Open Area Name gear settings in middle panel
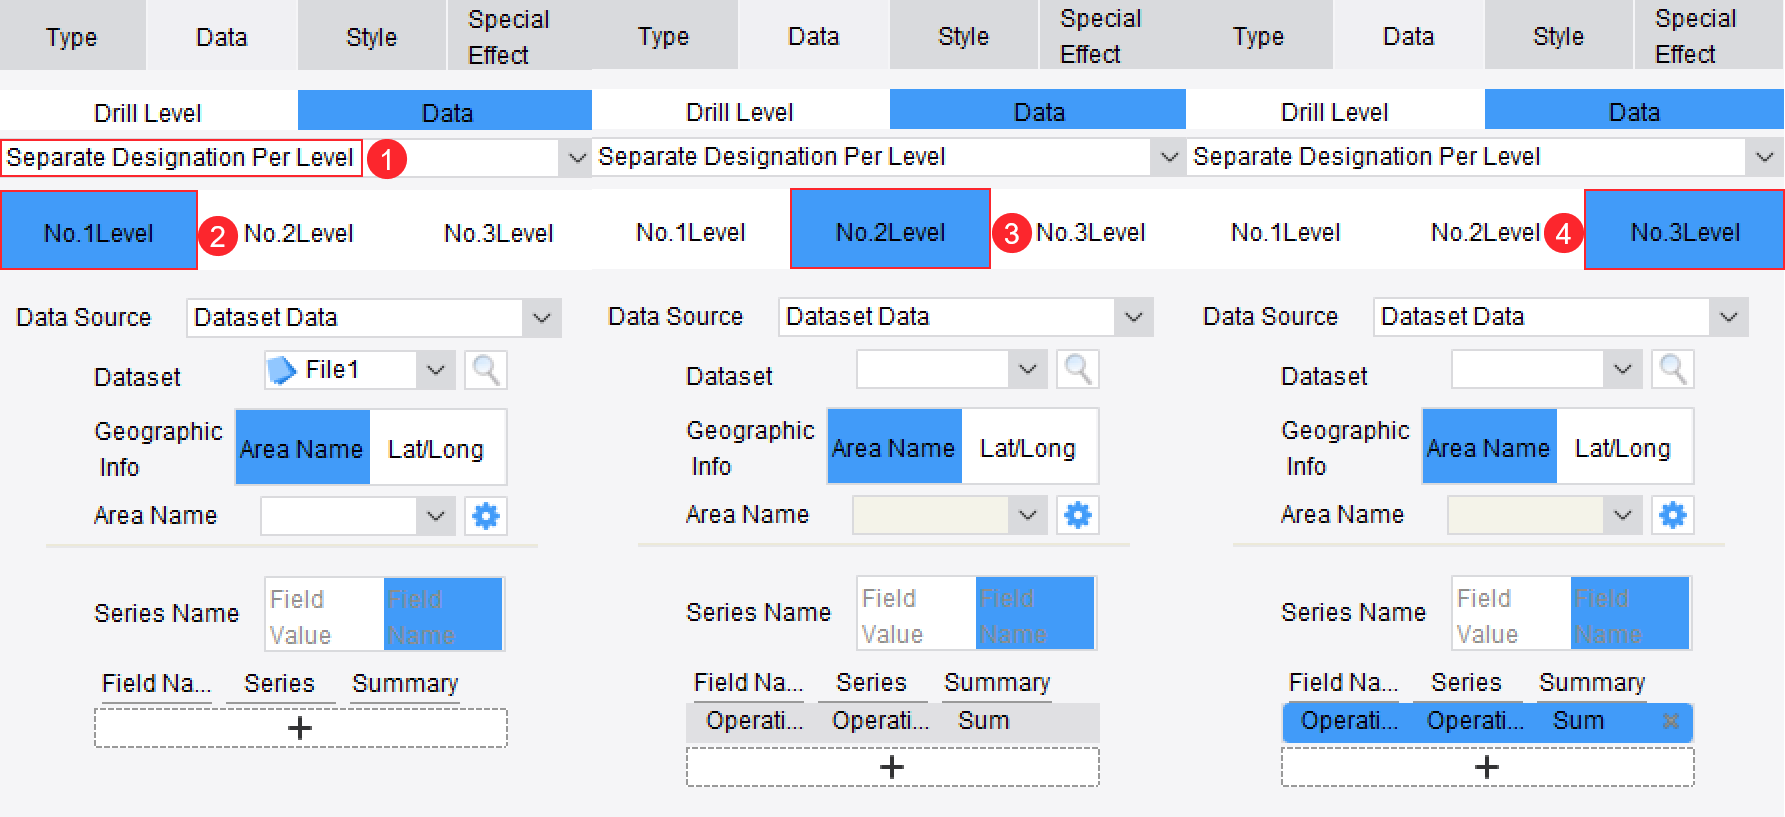Screen dimensions: 1785x817 1078,515
